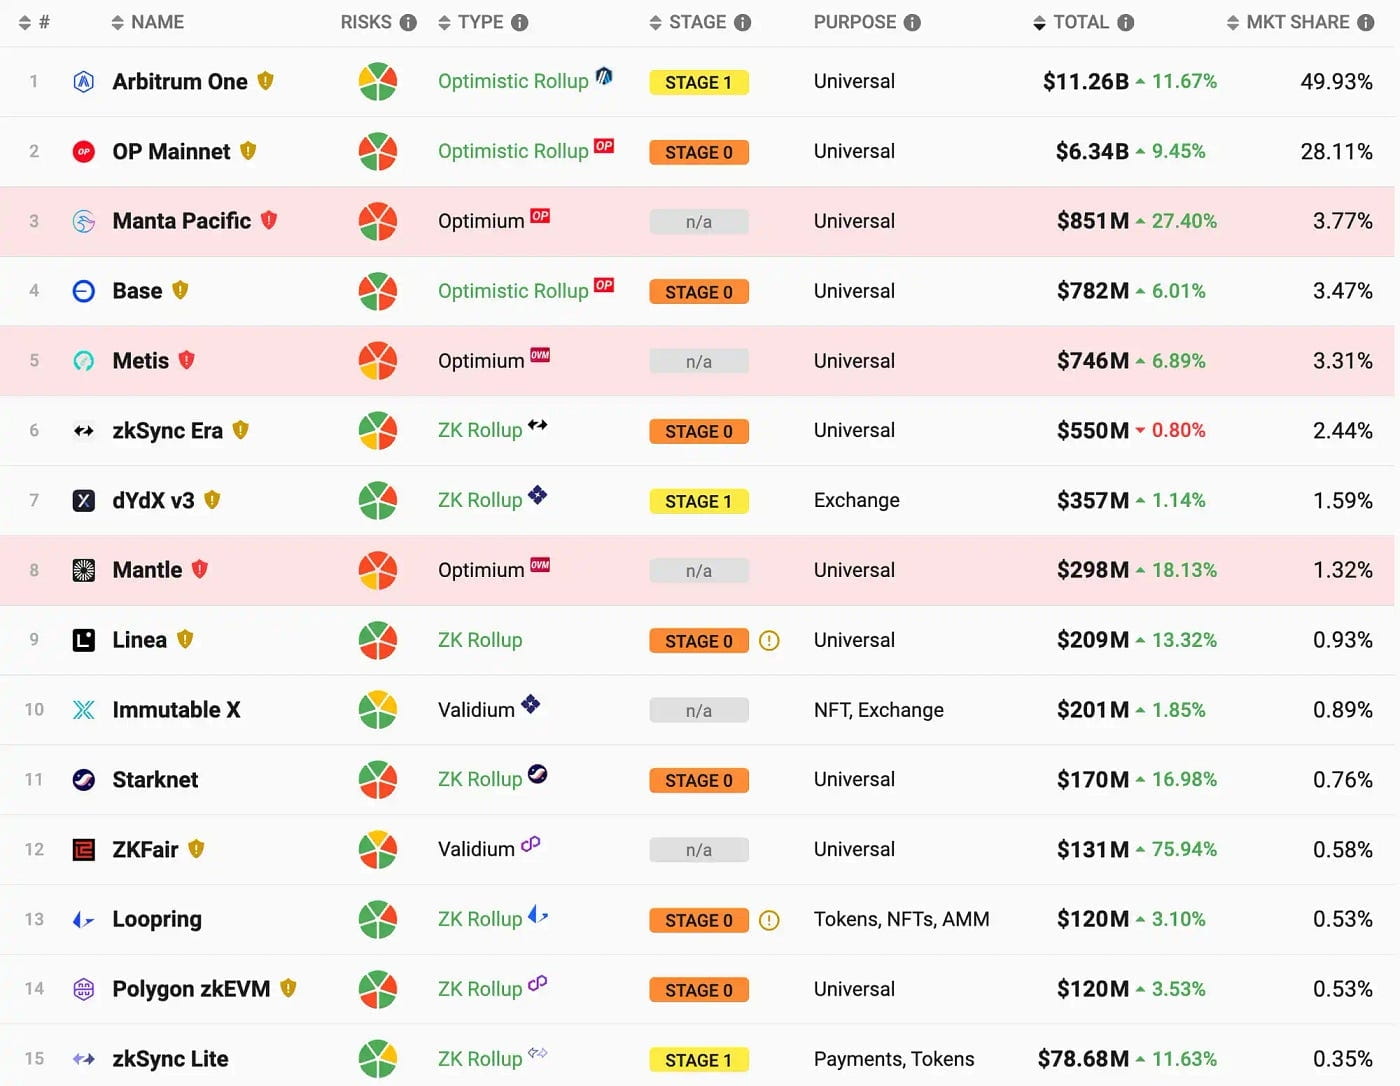Click the STAGE 1 badge for Arbitrum One
The image size is (1400, 1086).
tap(698, 83)
